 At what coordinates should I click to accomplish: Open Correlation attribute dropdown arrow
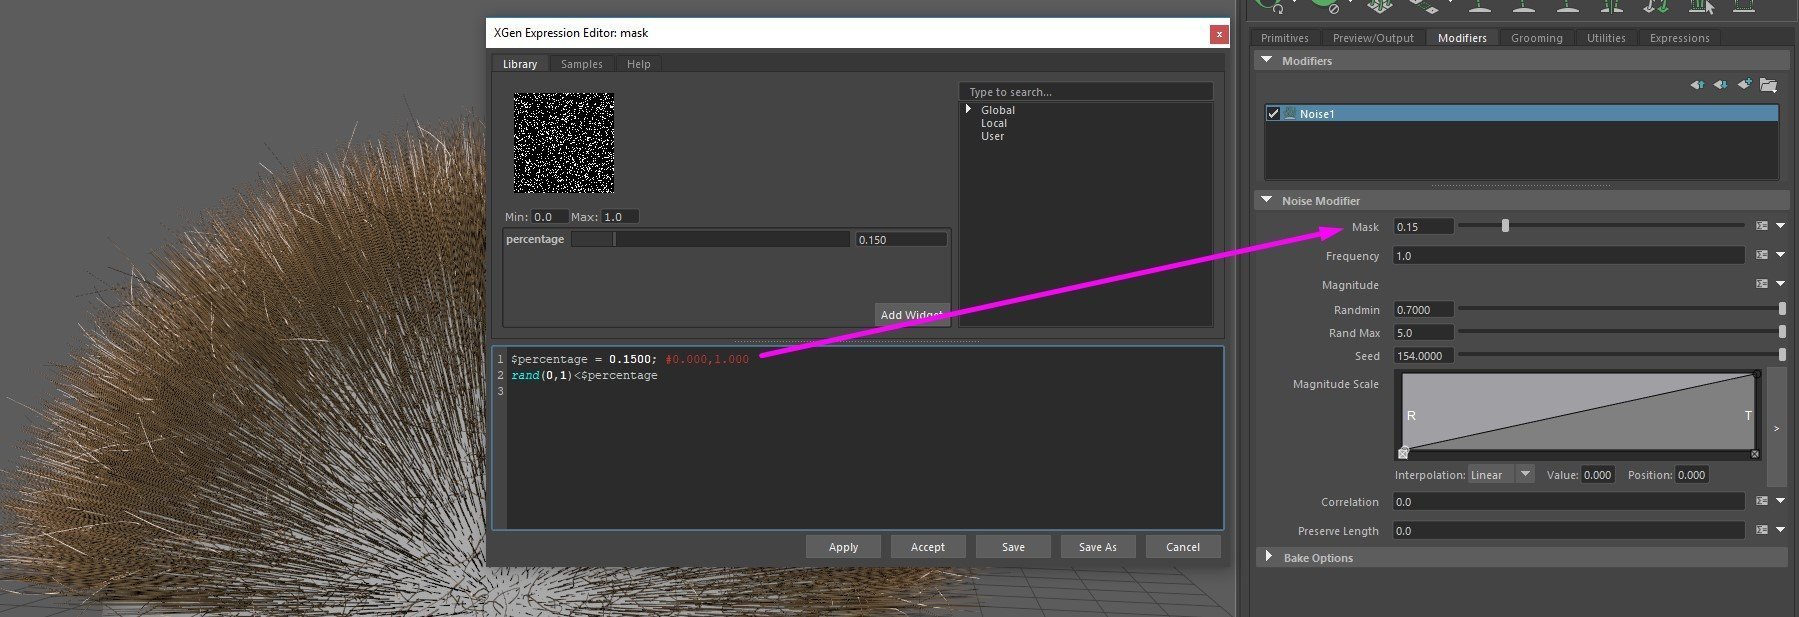tap(1780, 501)
